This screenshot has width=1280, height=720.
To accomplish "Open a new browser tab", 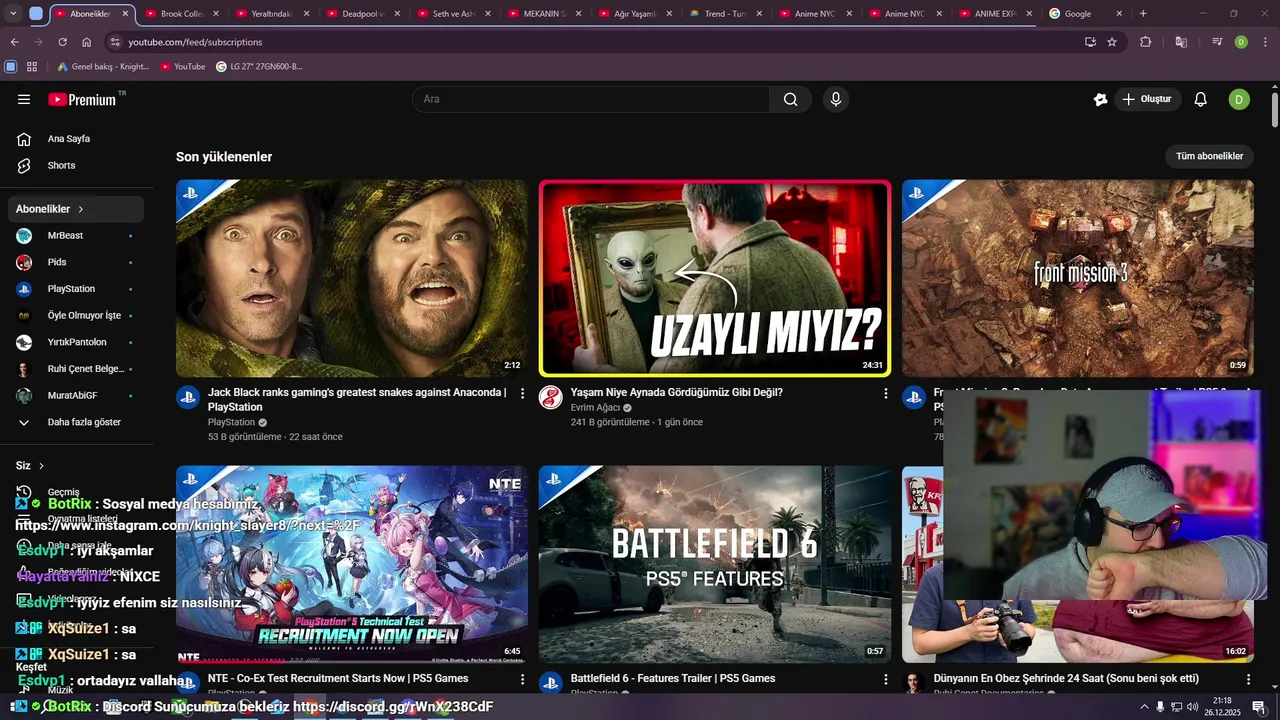I will coord(1143,14).
